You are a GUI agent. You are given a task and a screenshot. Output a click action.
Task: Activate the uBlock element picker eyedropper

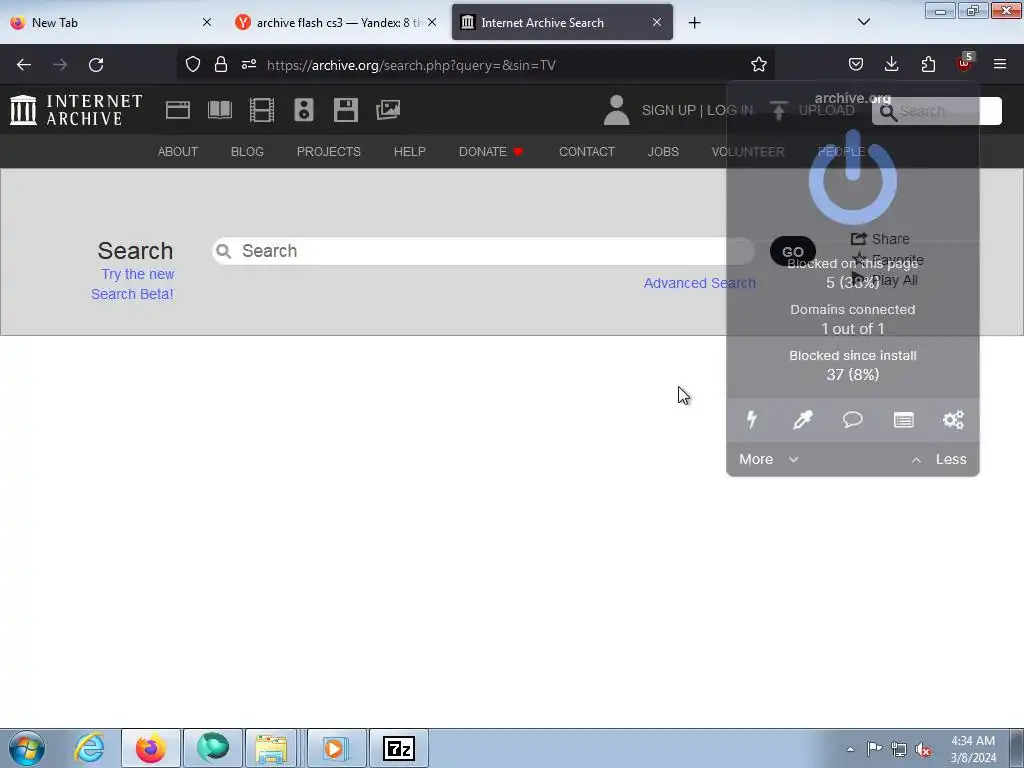(802, 419)
